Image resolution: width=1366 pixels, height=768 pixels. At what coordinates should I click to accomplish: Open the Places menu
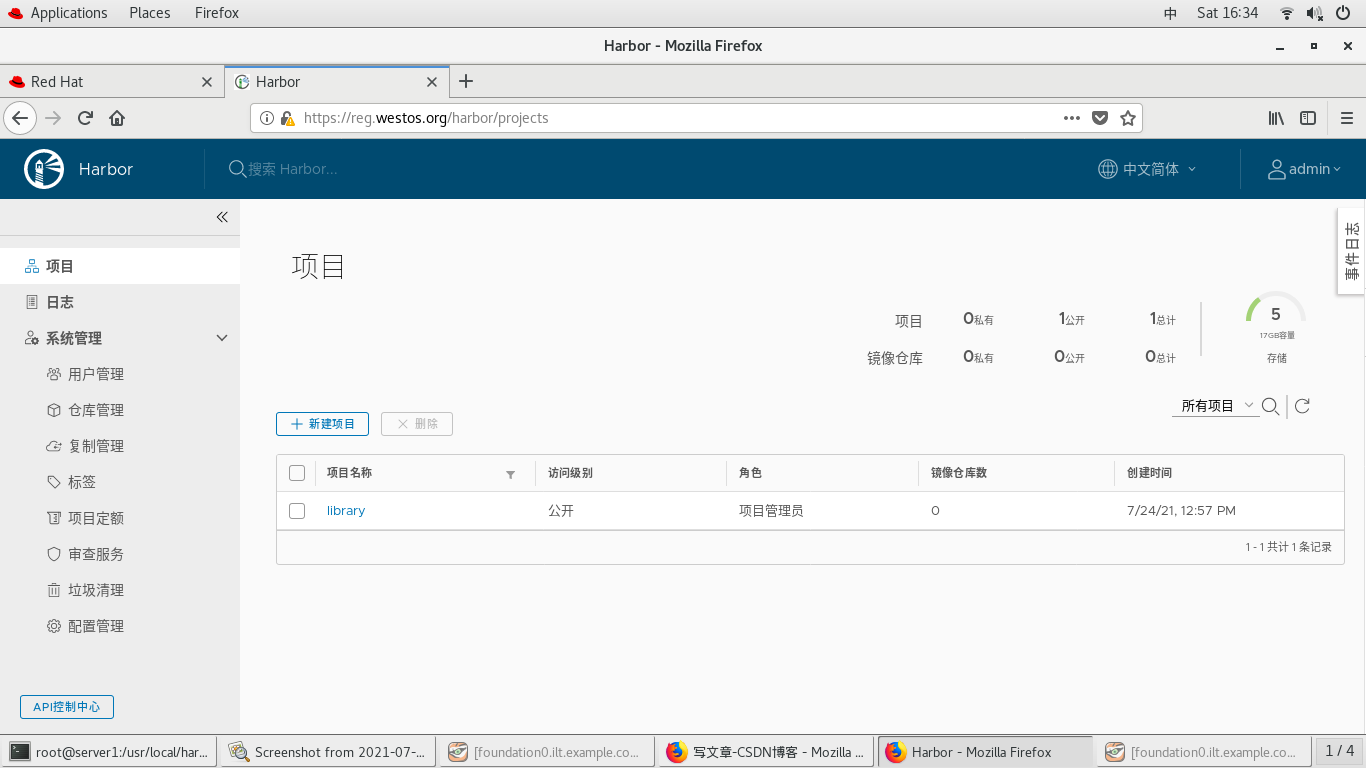[x=150, y=13]
